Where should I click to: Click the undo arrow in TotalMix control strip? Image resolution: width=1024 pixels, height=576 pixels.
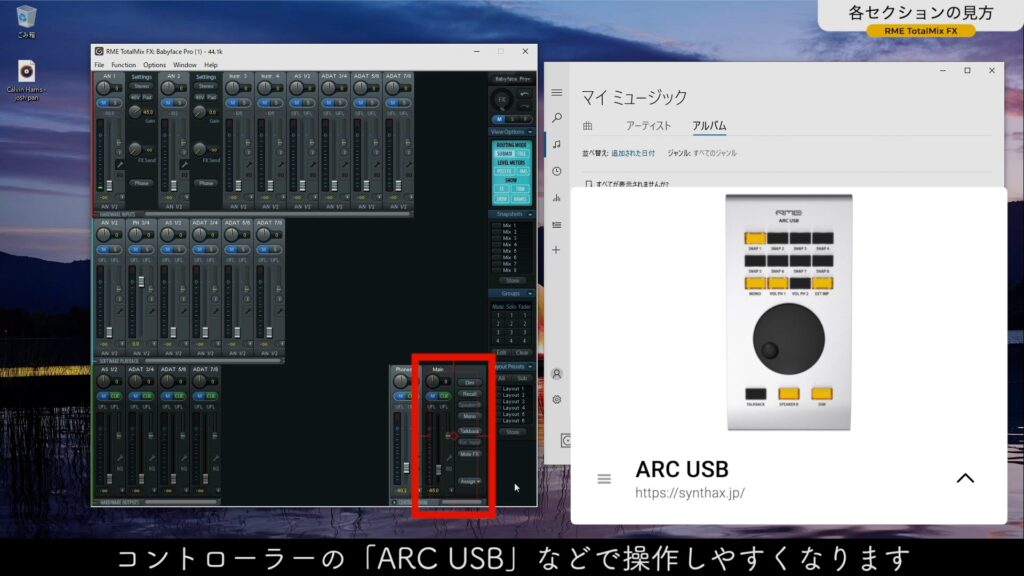point(524,95)
